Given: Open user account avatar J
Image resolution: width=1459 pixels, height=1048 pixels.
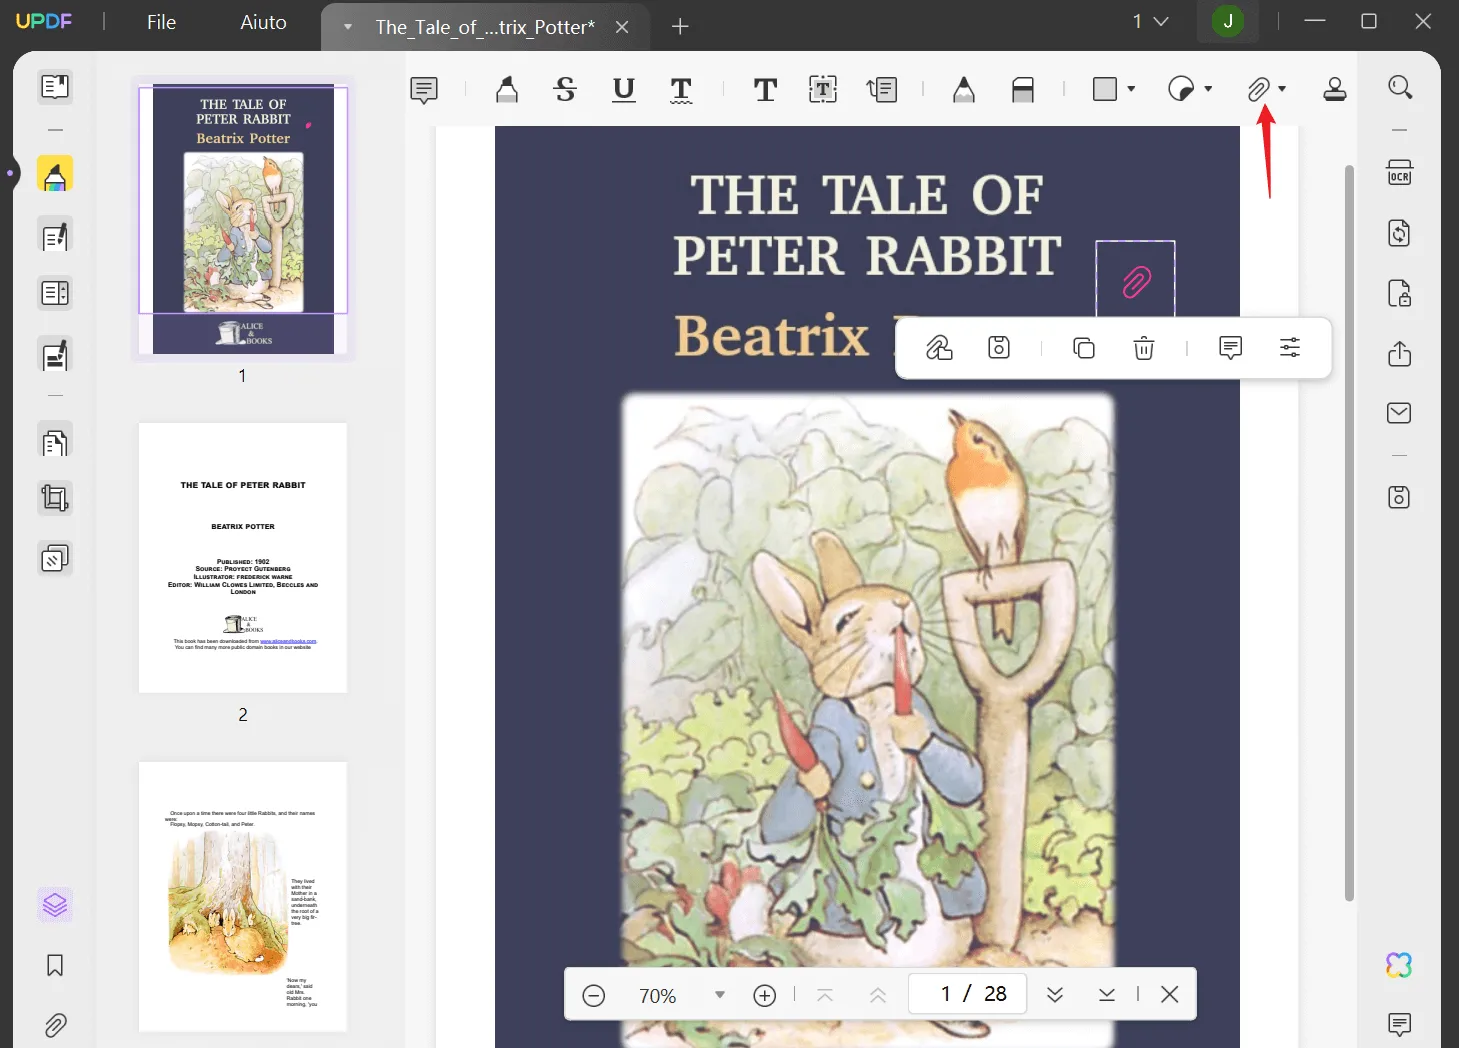Looking at the screenshot, I should click(x=1228, y=21).
